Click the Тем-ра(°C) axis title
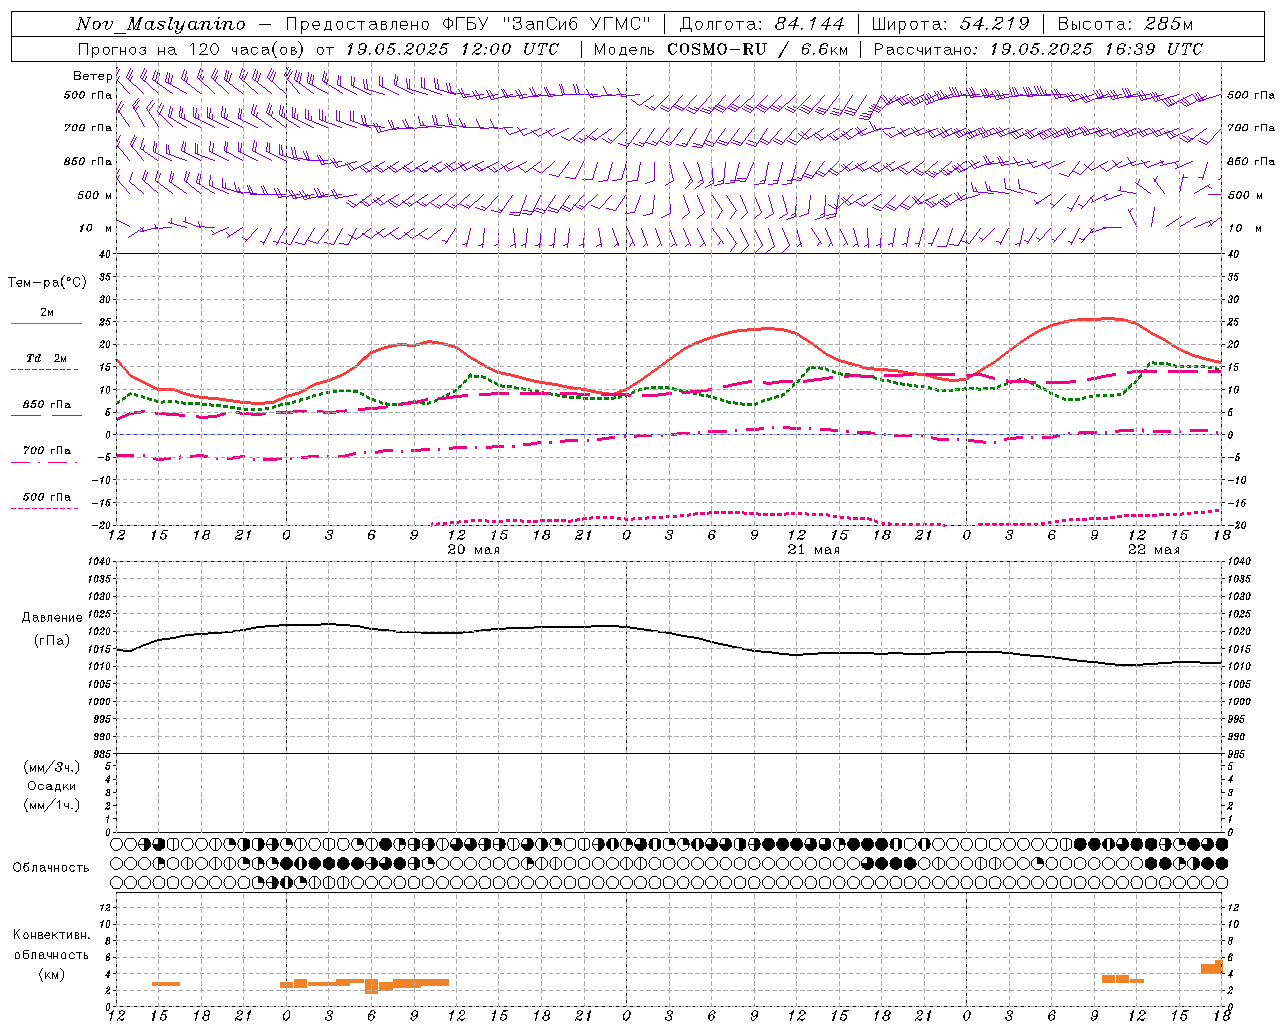Image resolution: width=1280 pixels, height=1024 pixels. coord(47,283)
